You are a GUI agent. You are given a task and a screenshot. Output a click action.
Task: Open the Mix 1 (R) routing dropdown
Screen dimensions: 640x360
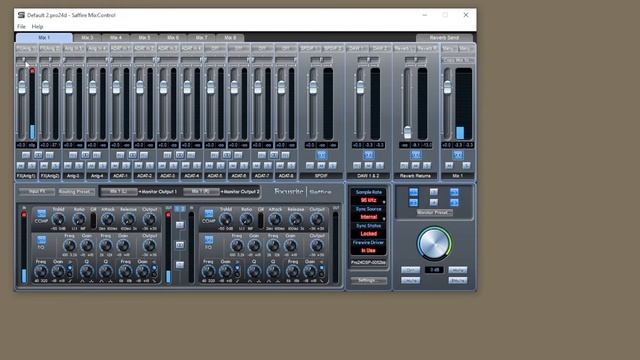201,191
